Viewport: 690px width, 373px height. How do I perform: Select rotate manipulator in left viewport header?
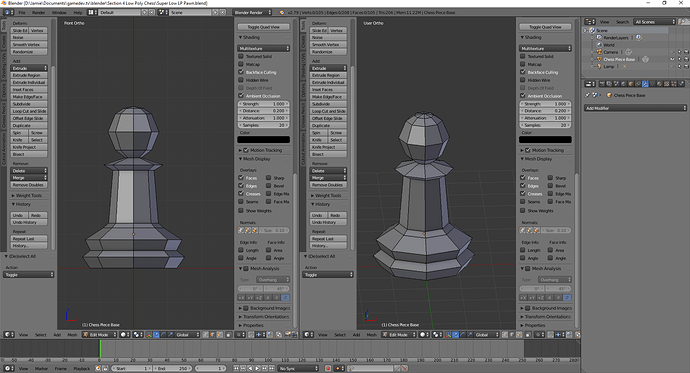(163, 335)
